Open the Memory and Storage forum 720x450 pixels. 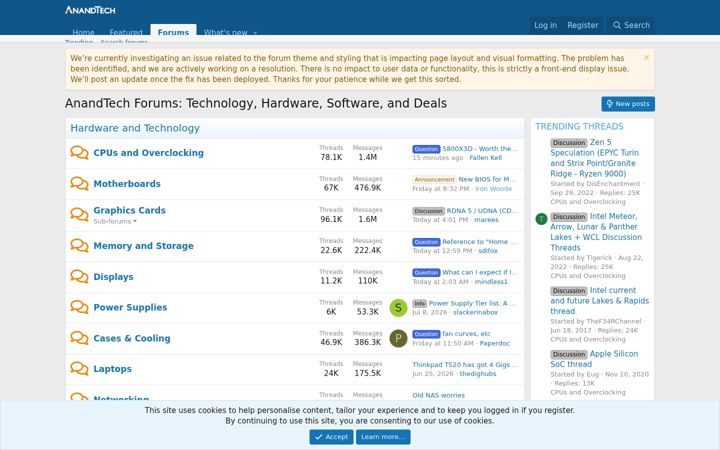143,246
